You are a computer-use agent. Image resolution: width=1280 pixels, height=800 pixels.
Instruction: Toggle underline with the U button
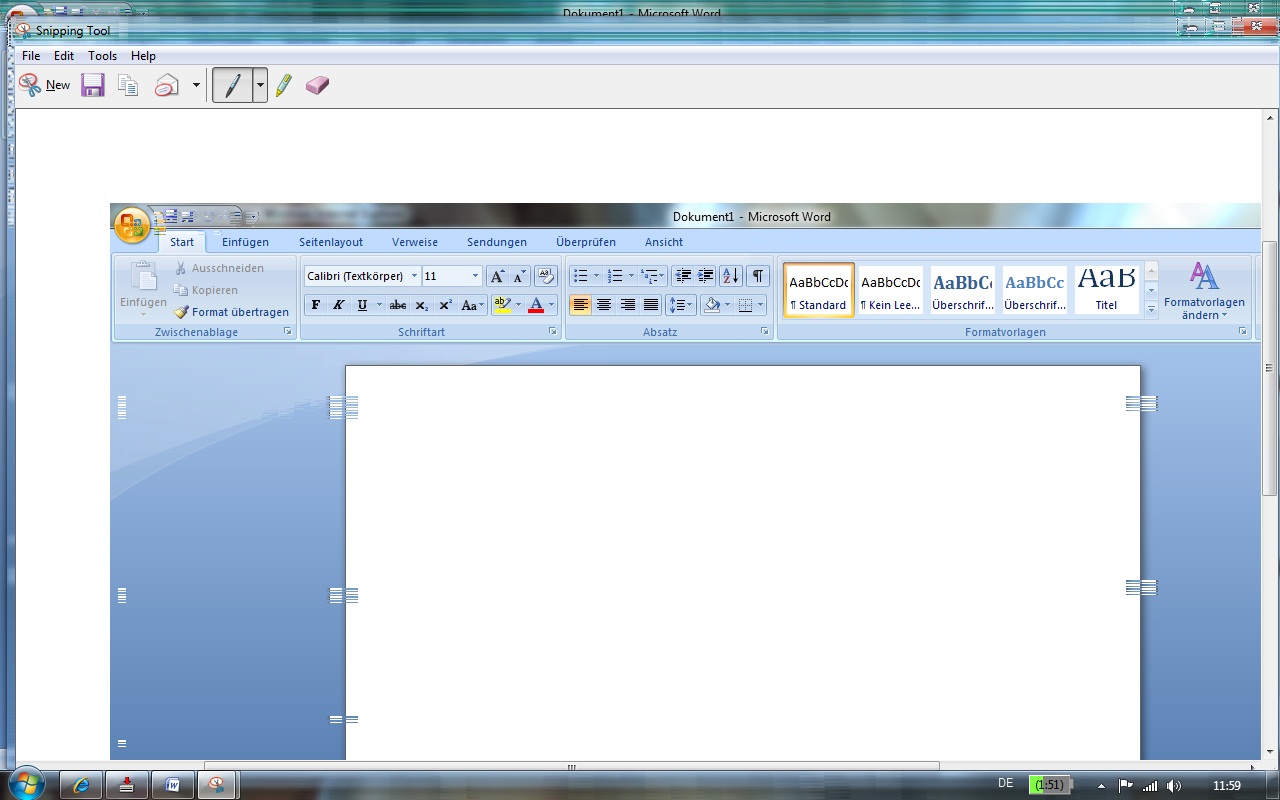pyautogui.click(x=362, y=305)
